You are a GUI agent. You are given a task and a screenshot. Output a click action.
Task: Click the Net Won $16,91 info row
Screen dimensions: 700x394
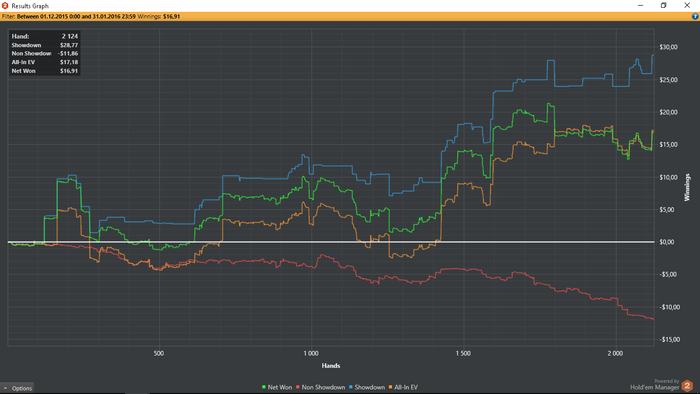tap(45, 71)
